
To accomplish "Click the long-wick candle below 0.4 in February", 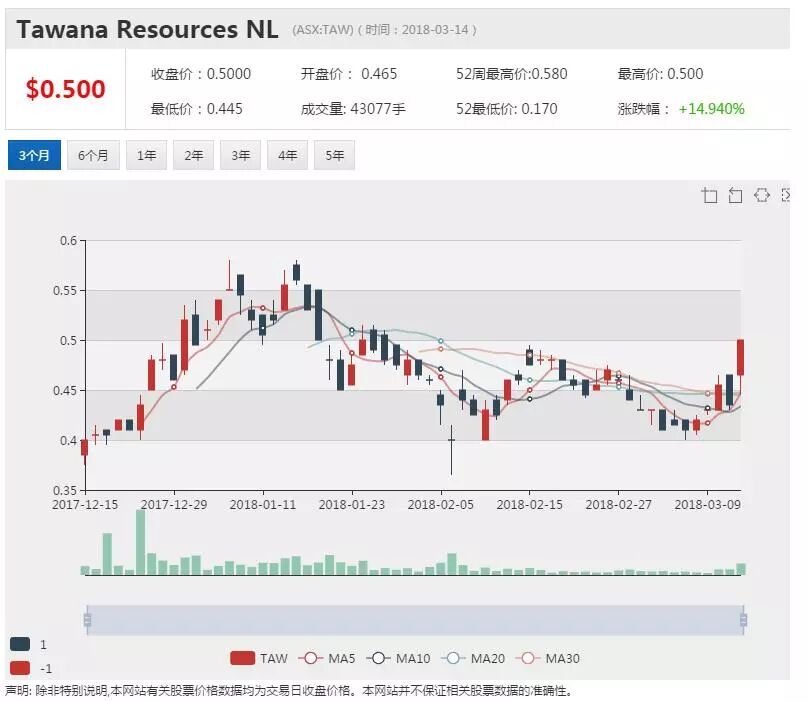I will [x=451, y=449].
